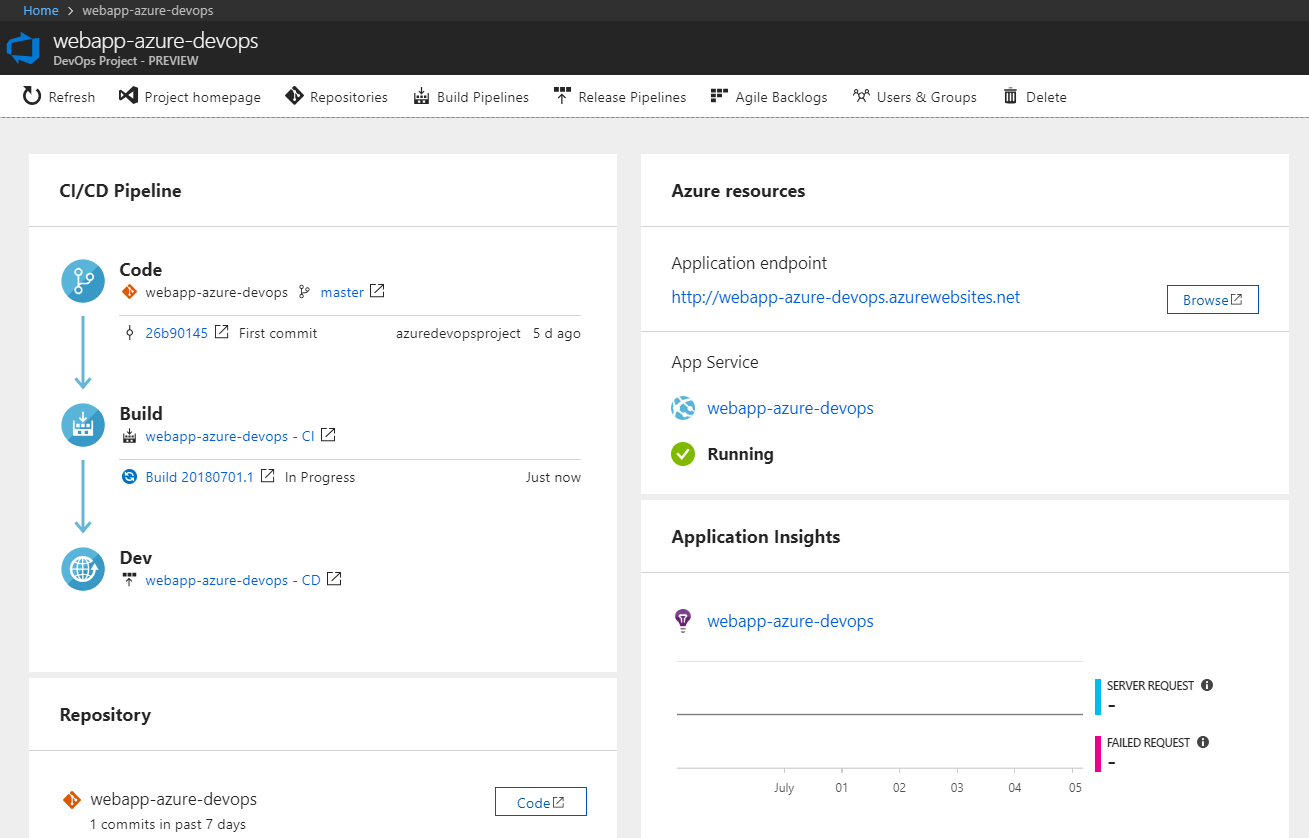The height and width of the screenshot is (838, 1309).
Task: Open the Application Insights webapp-azure-devops link
Action: [790, 621]
